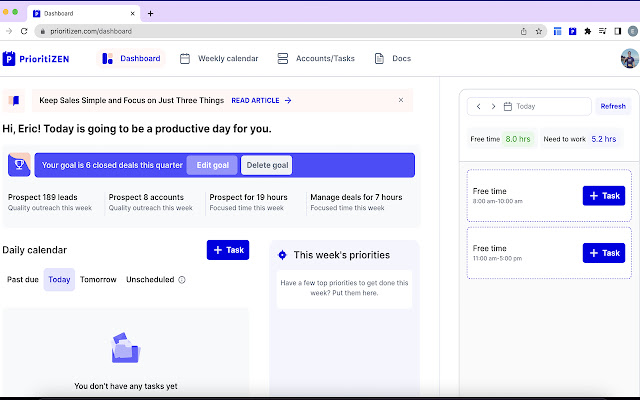Screen dimensions: 640x400
Task: Click the PrioritiZEN logo
Action: click(36, 59)
